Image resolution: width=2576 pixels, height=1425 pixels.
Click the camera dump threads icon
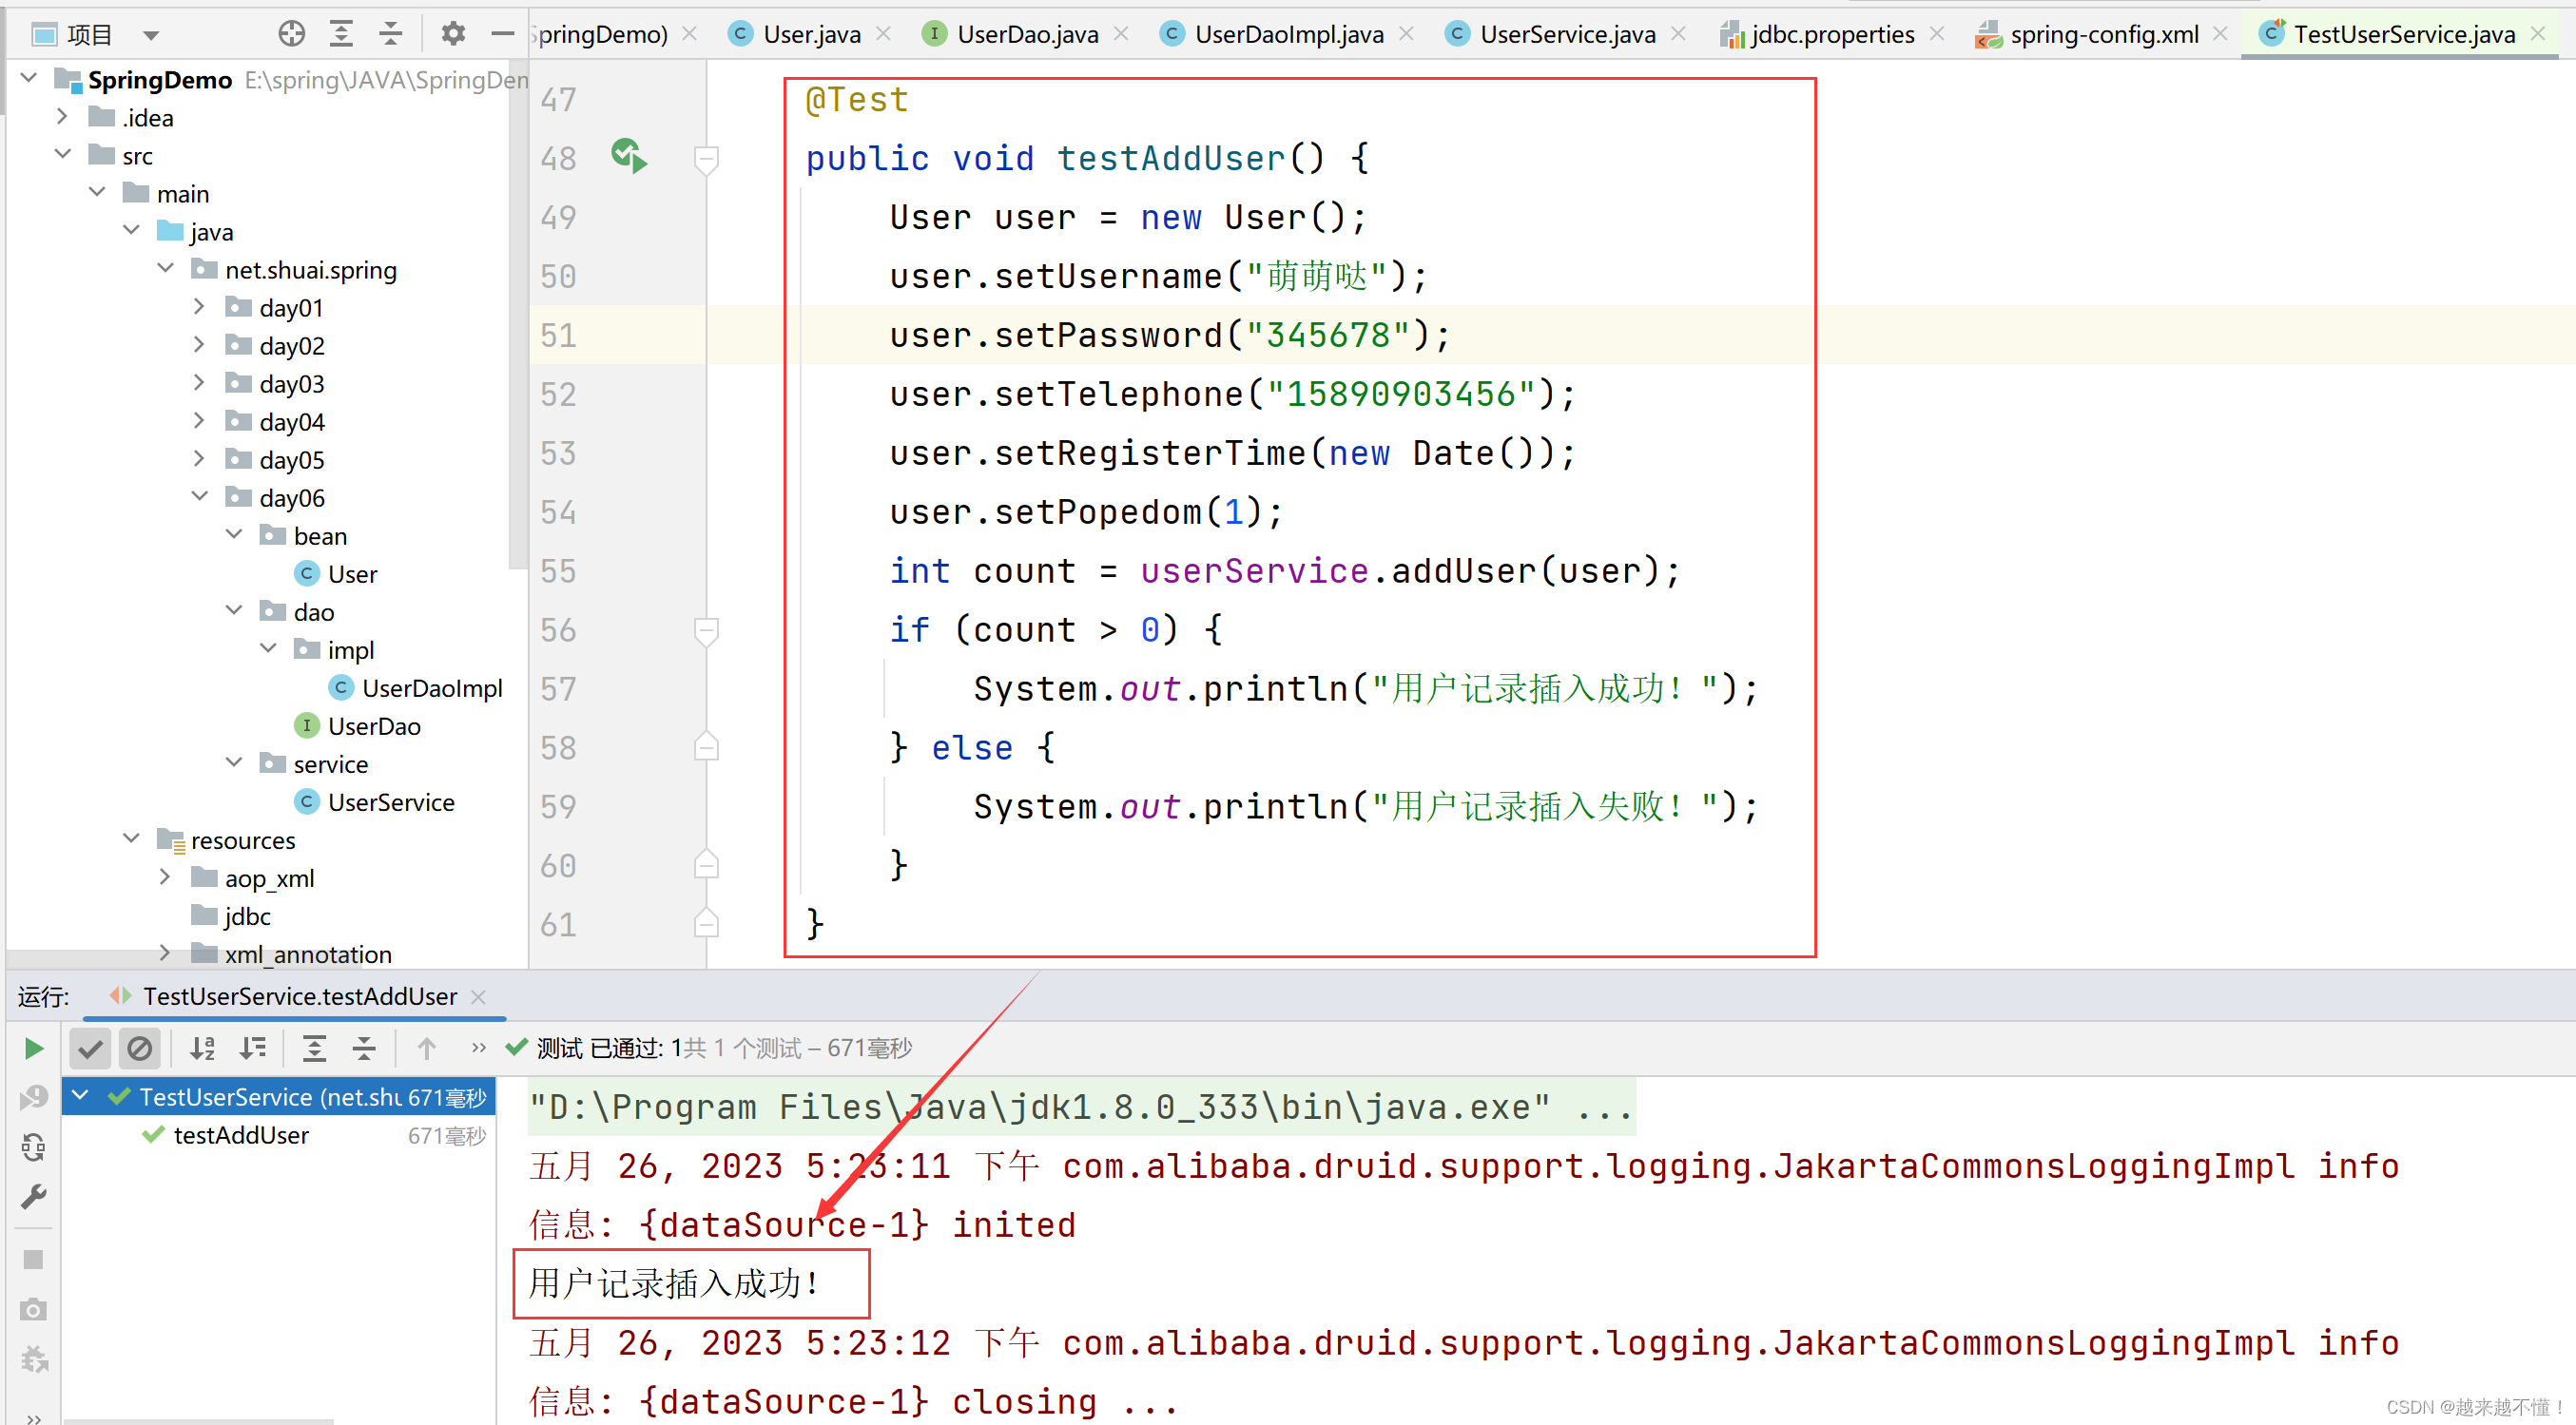point(33,1310)
